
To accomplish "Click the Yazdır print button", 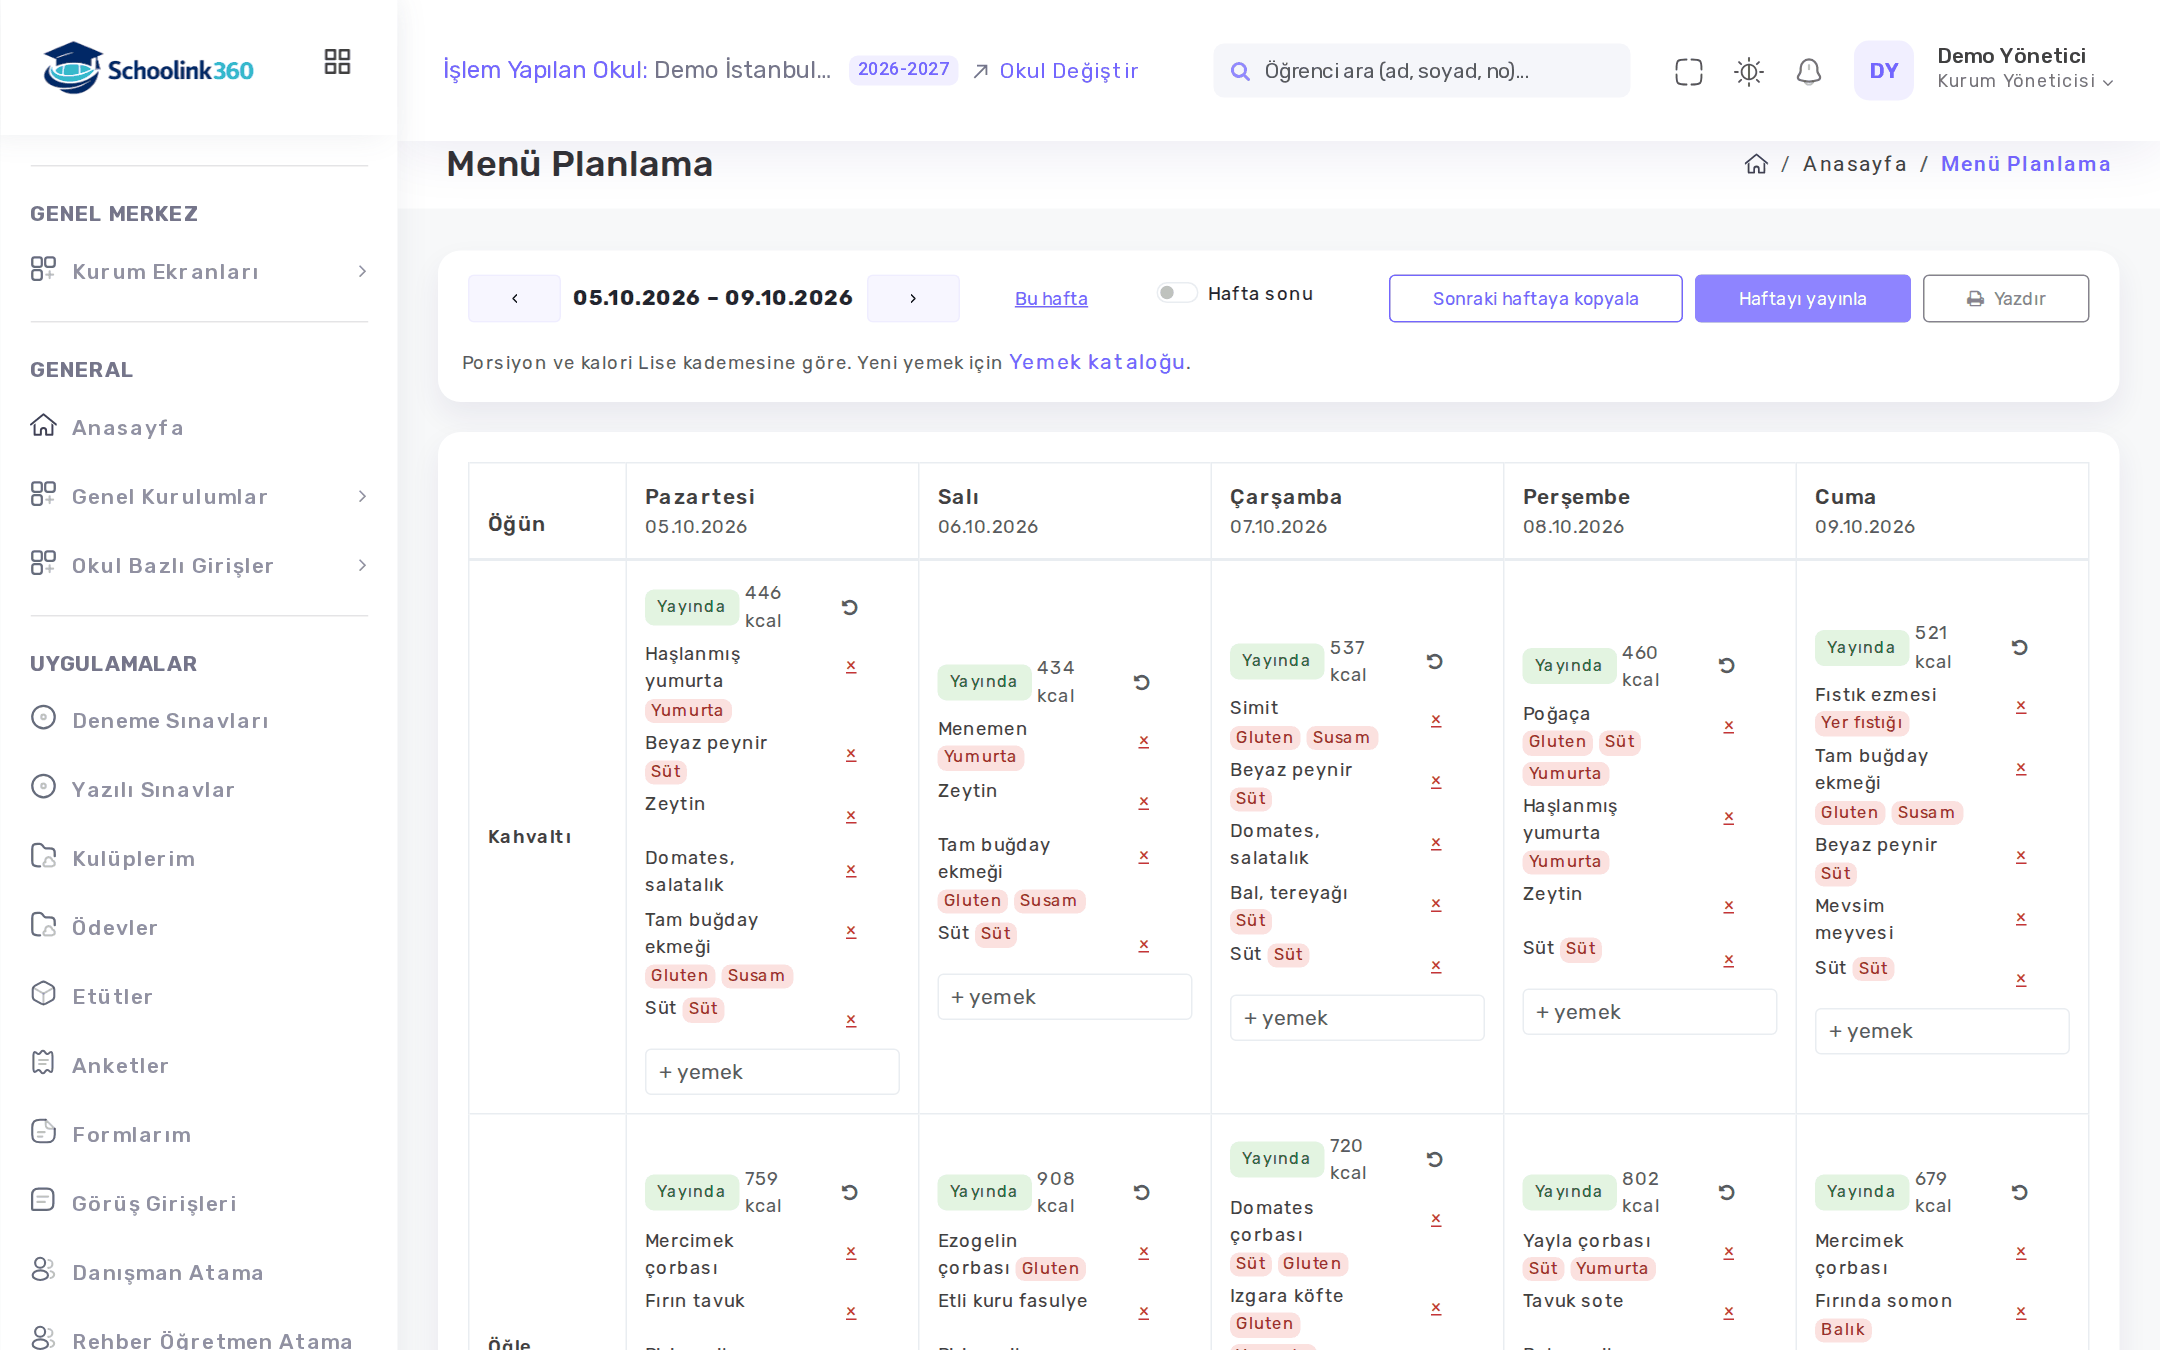I will click(2005, 298).
